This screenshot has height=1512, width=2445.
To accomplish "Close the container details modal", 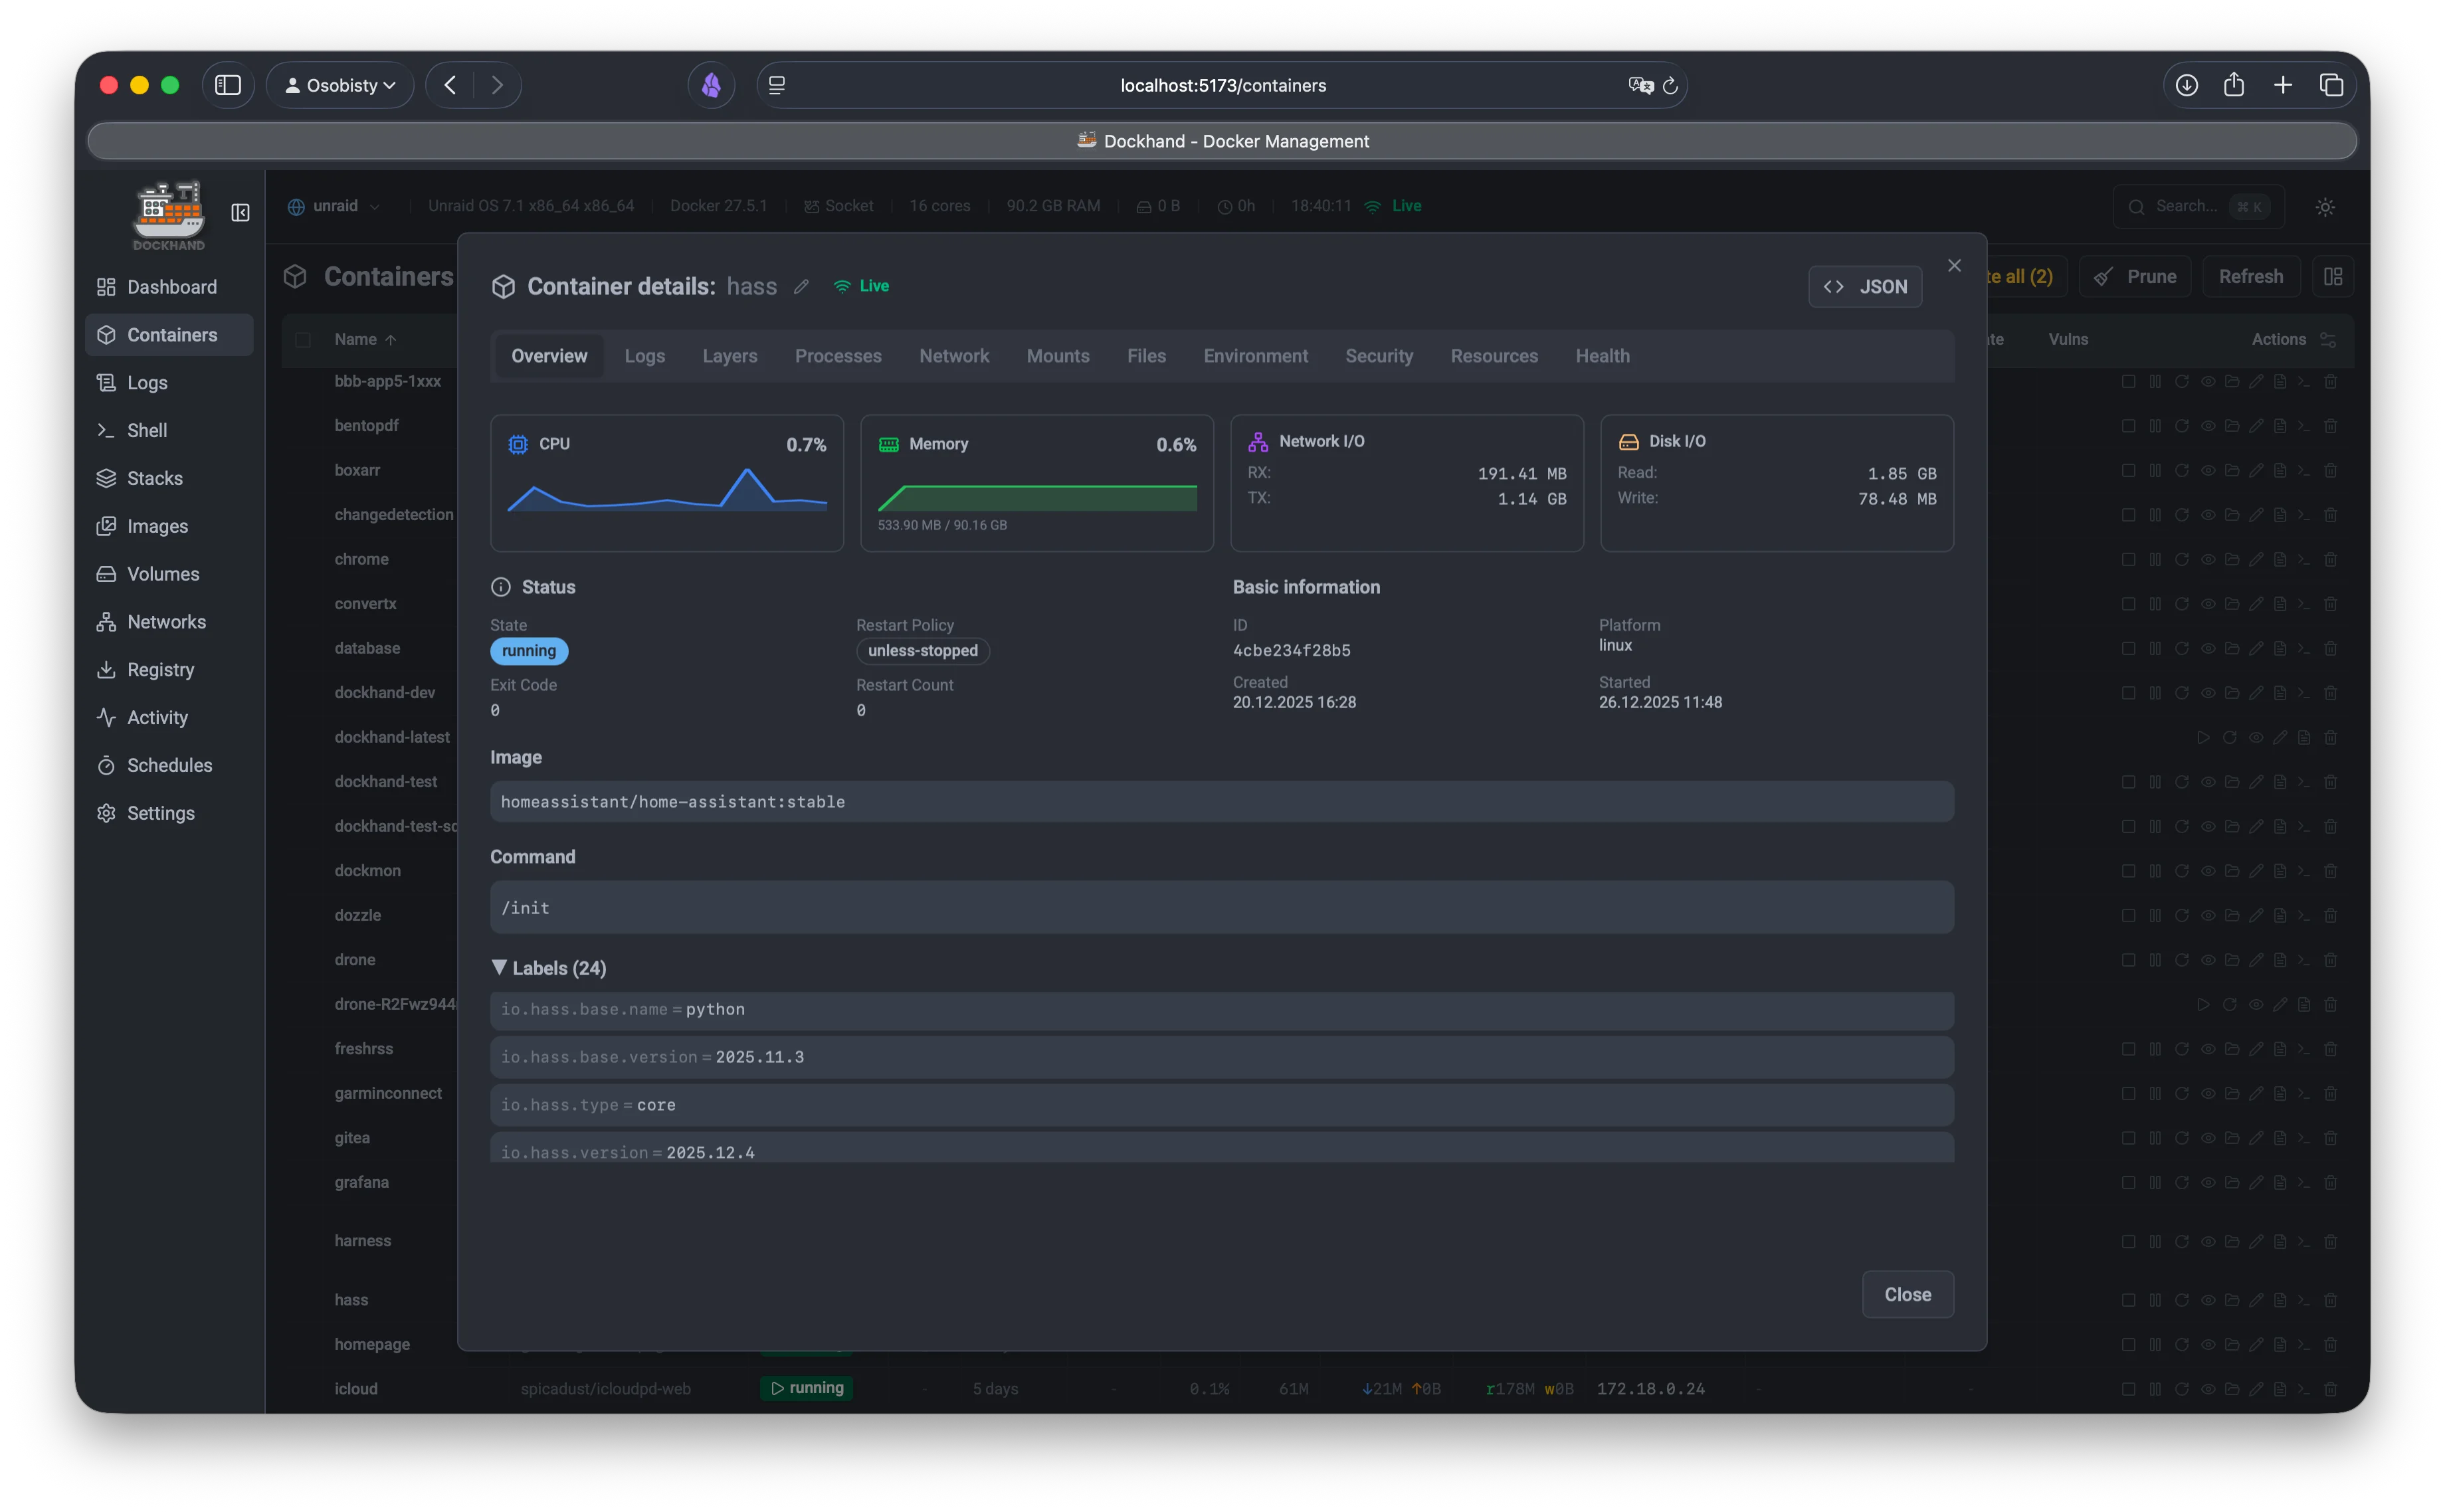I will (x=1954, y=265).
